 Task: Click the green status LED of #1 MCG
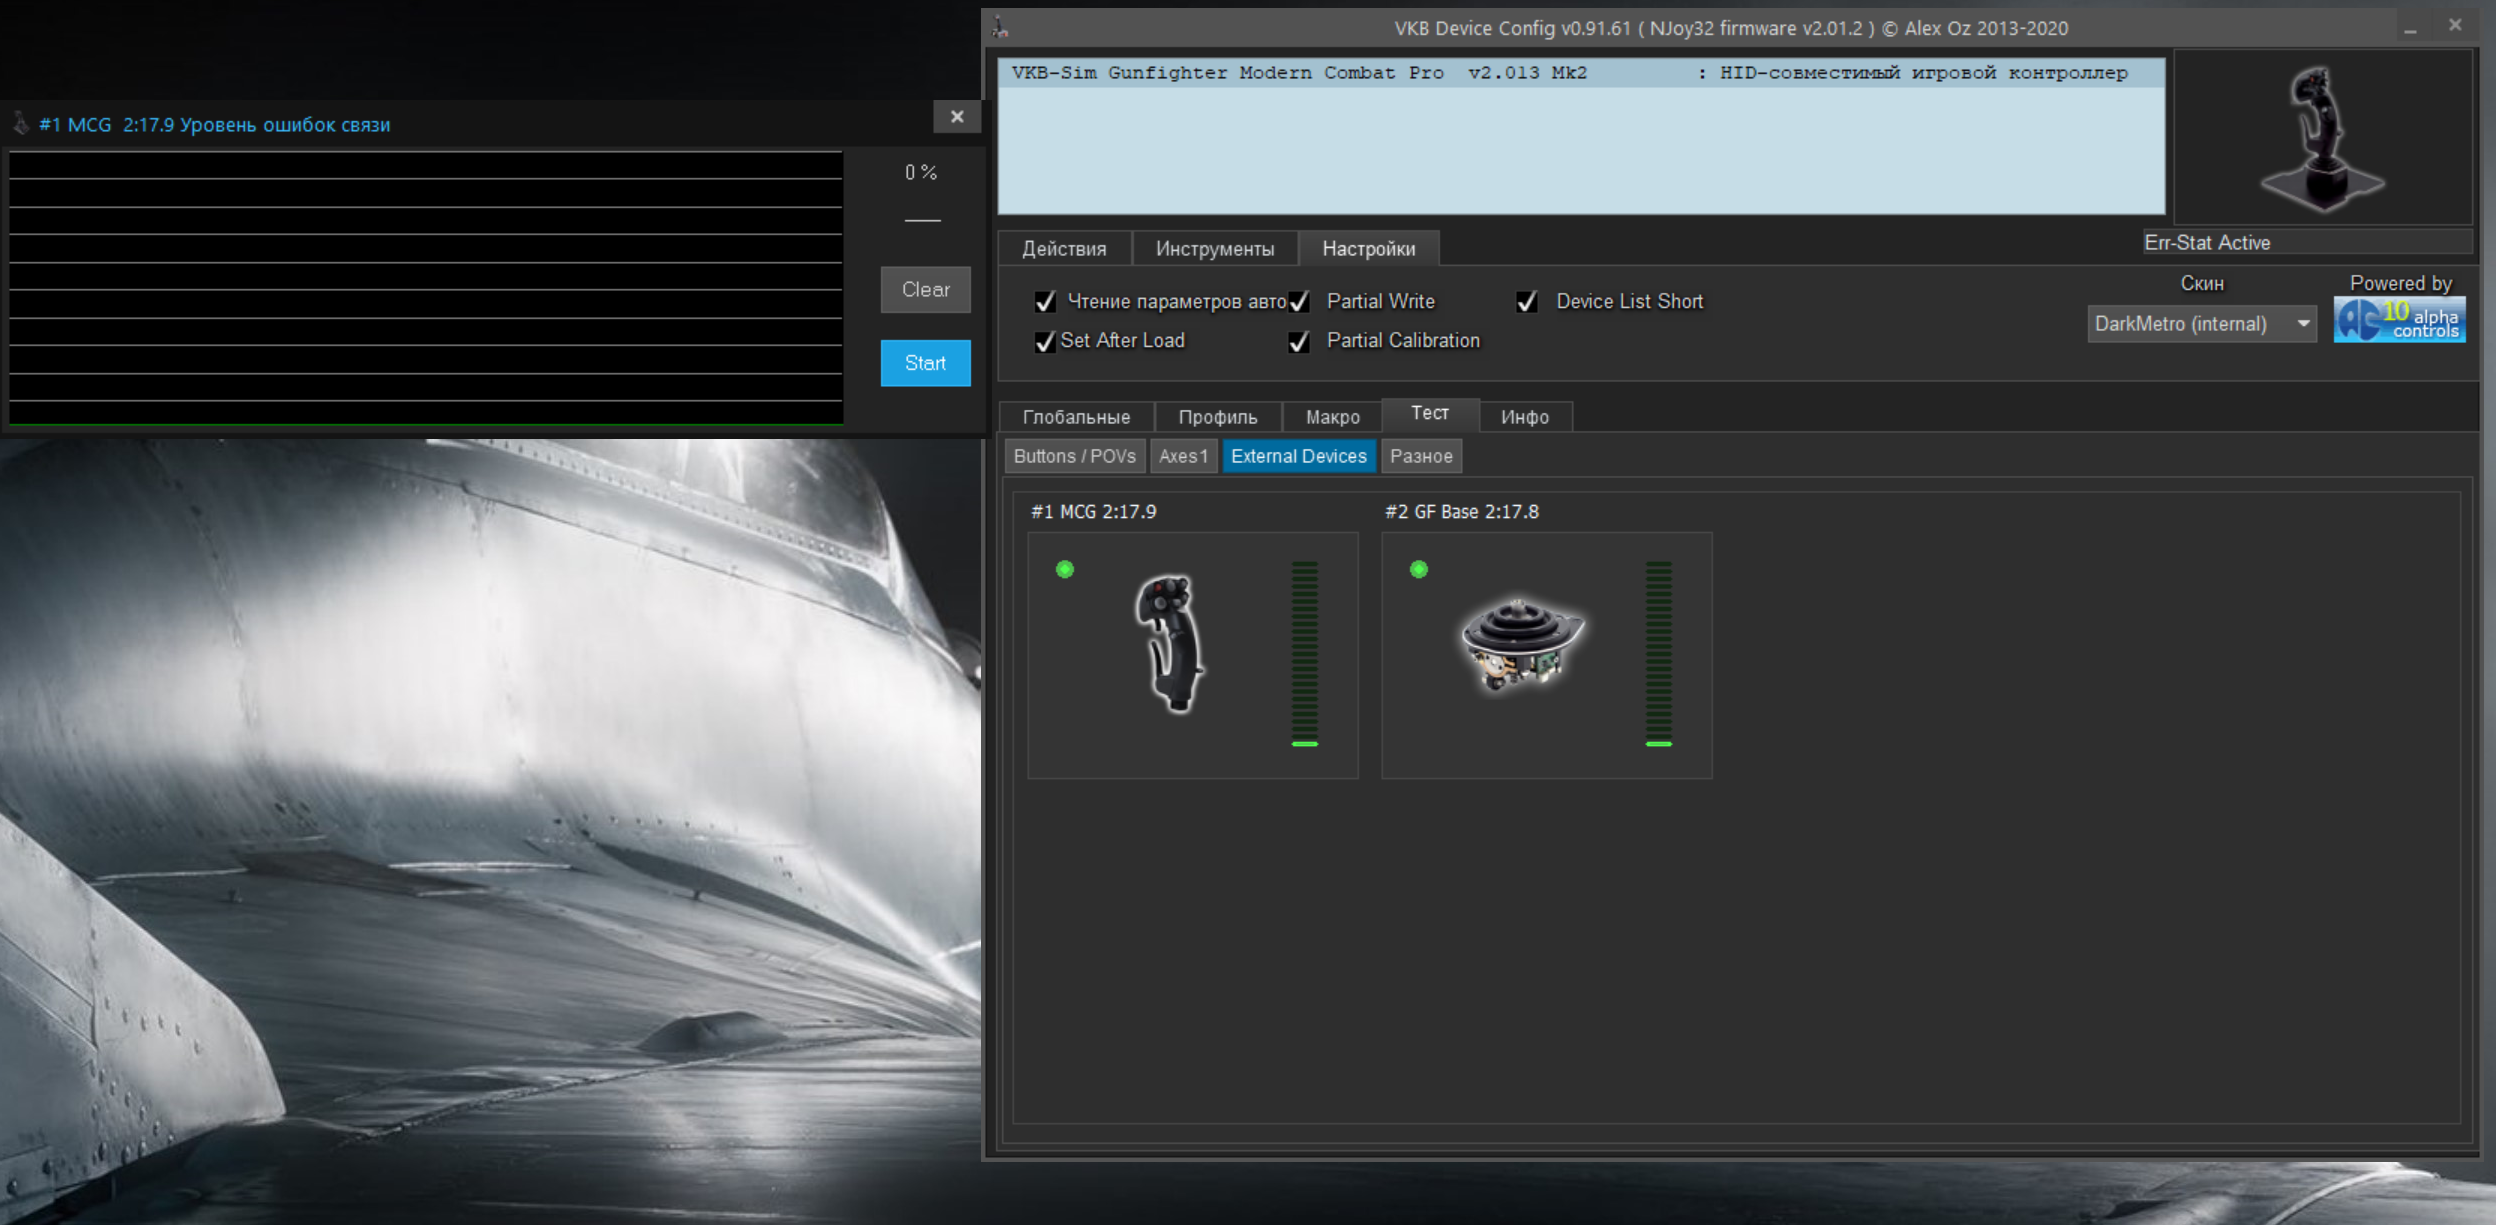click(1065, 569)
